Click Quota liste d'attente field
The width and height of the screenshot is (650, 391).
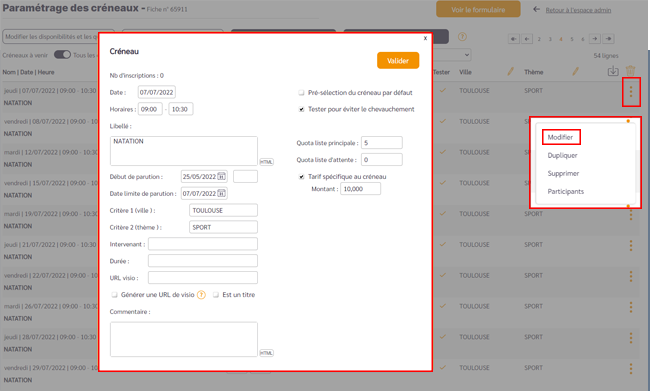tap(382, 160)
